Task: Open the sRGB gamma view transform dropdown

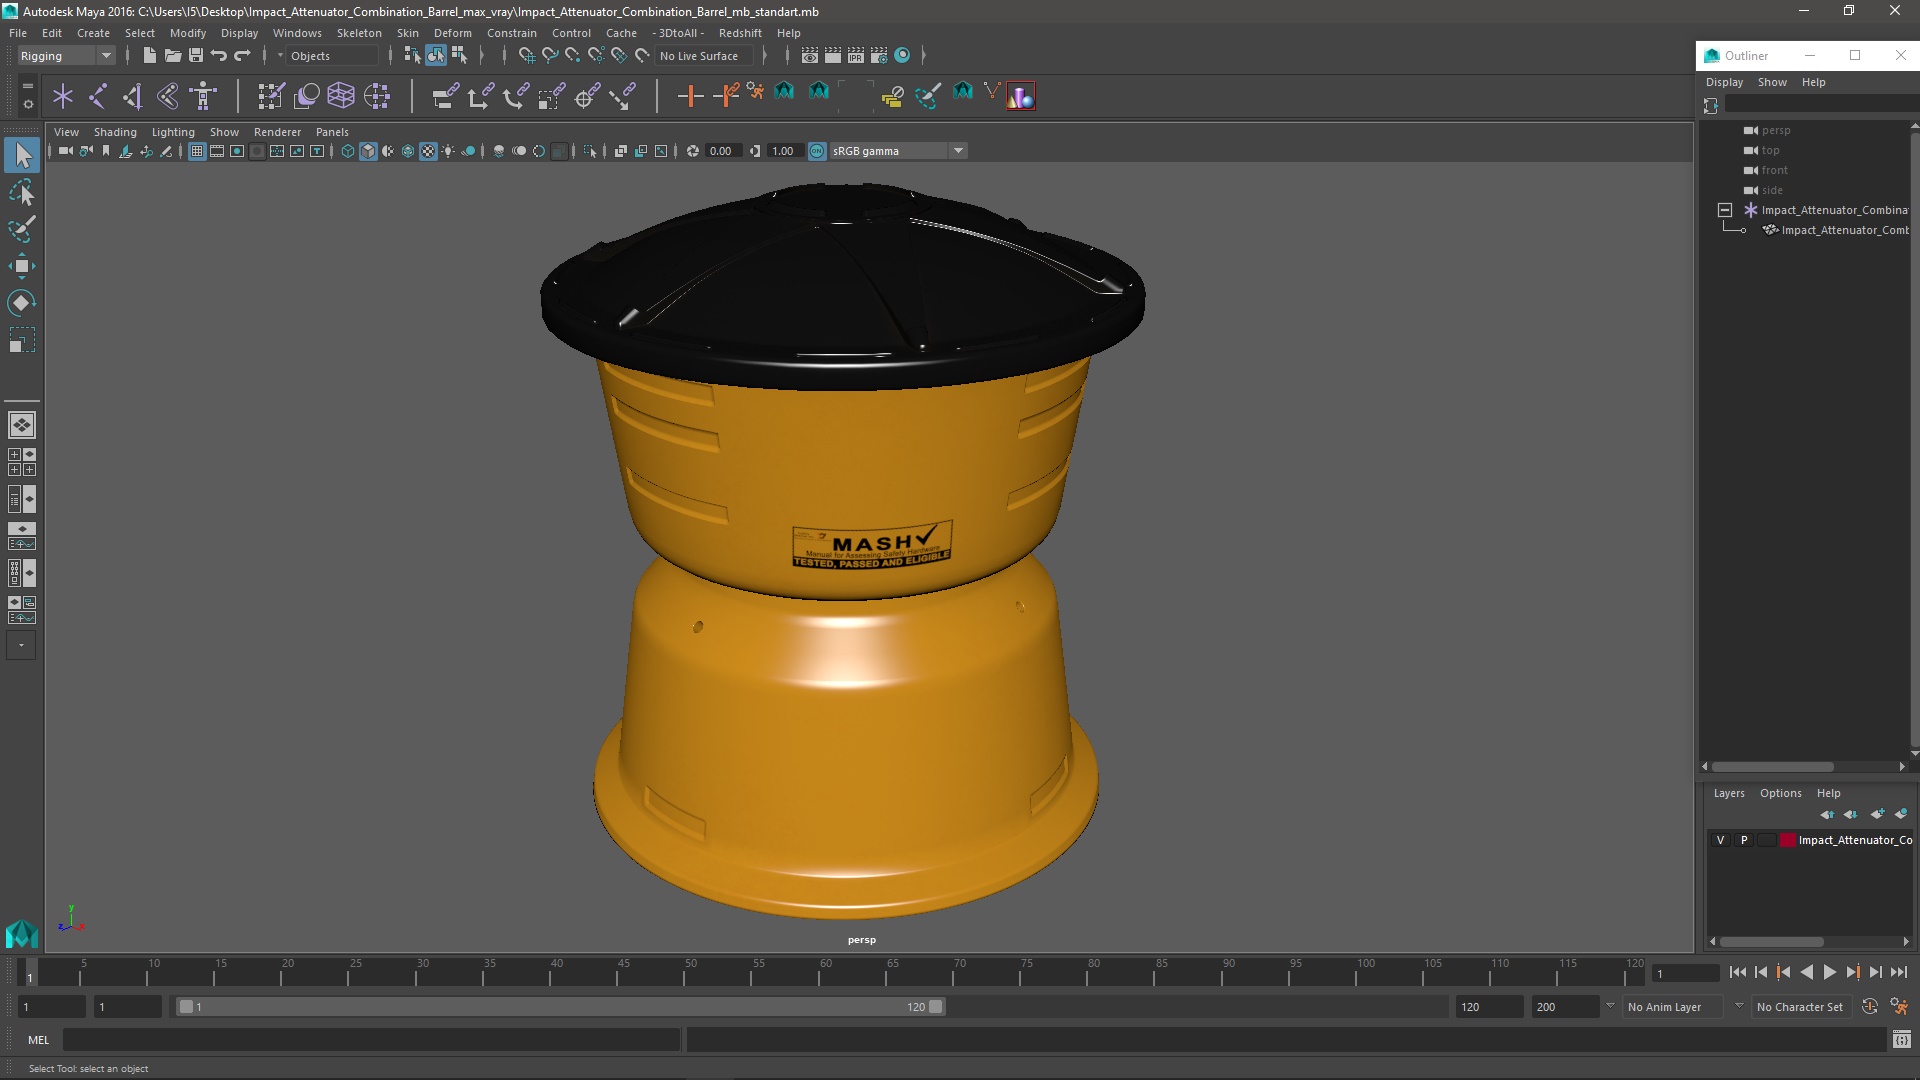Action: click(897, 151)
